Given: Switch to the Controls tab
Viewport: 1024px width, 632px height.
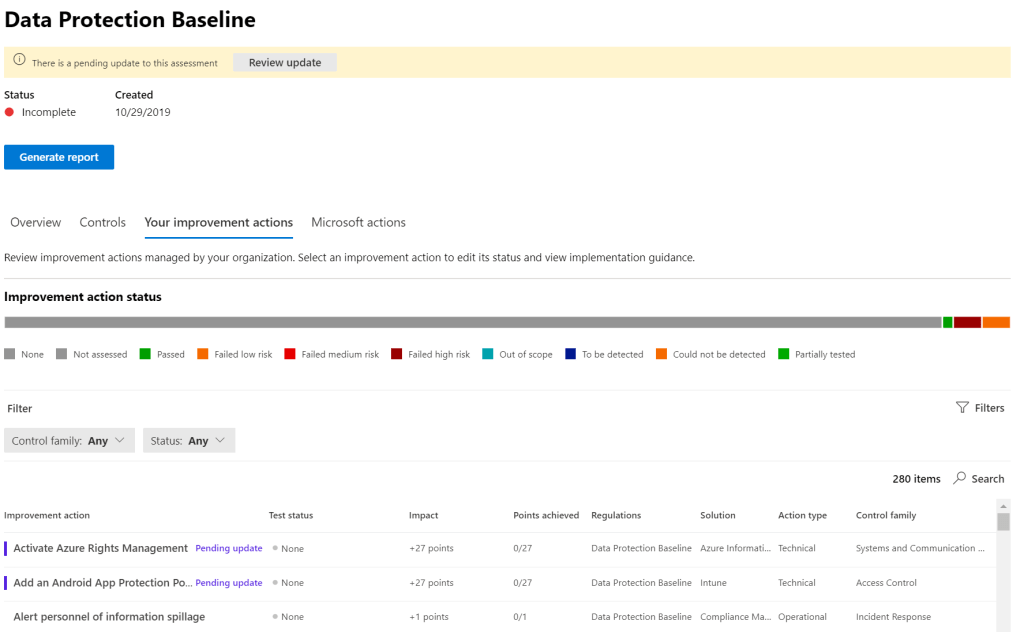Looking at the screenshot, I should click(103, 222).
